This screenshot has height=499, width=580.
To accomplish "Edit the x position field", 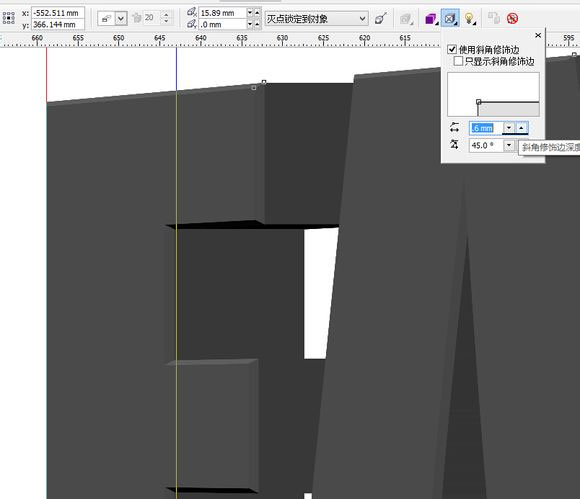I will click(x=58, y=13).
